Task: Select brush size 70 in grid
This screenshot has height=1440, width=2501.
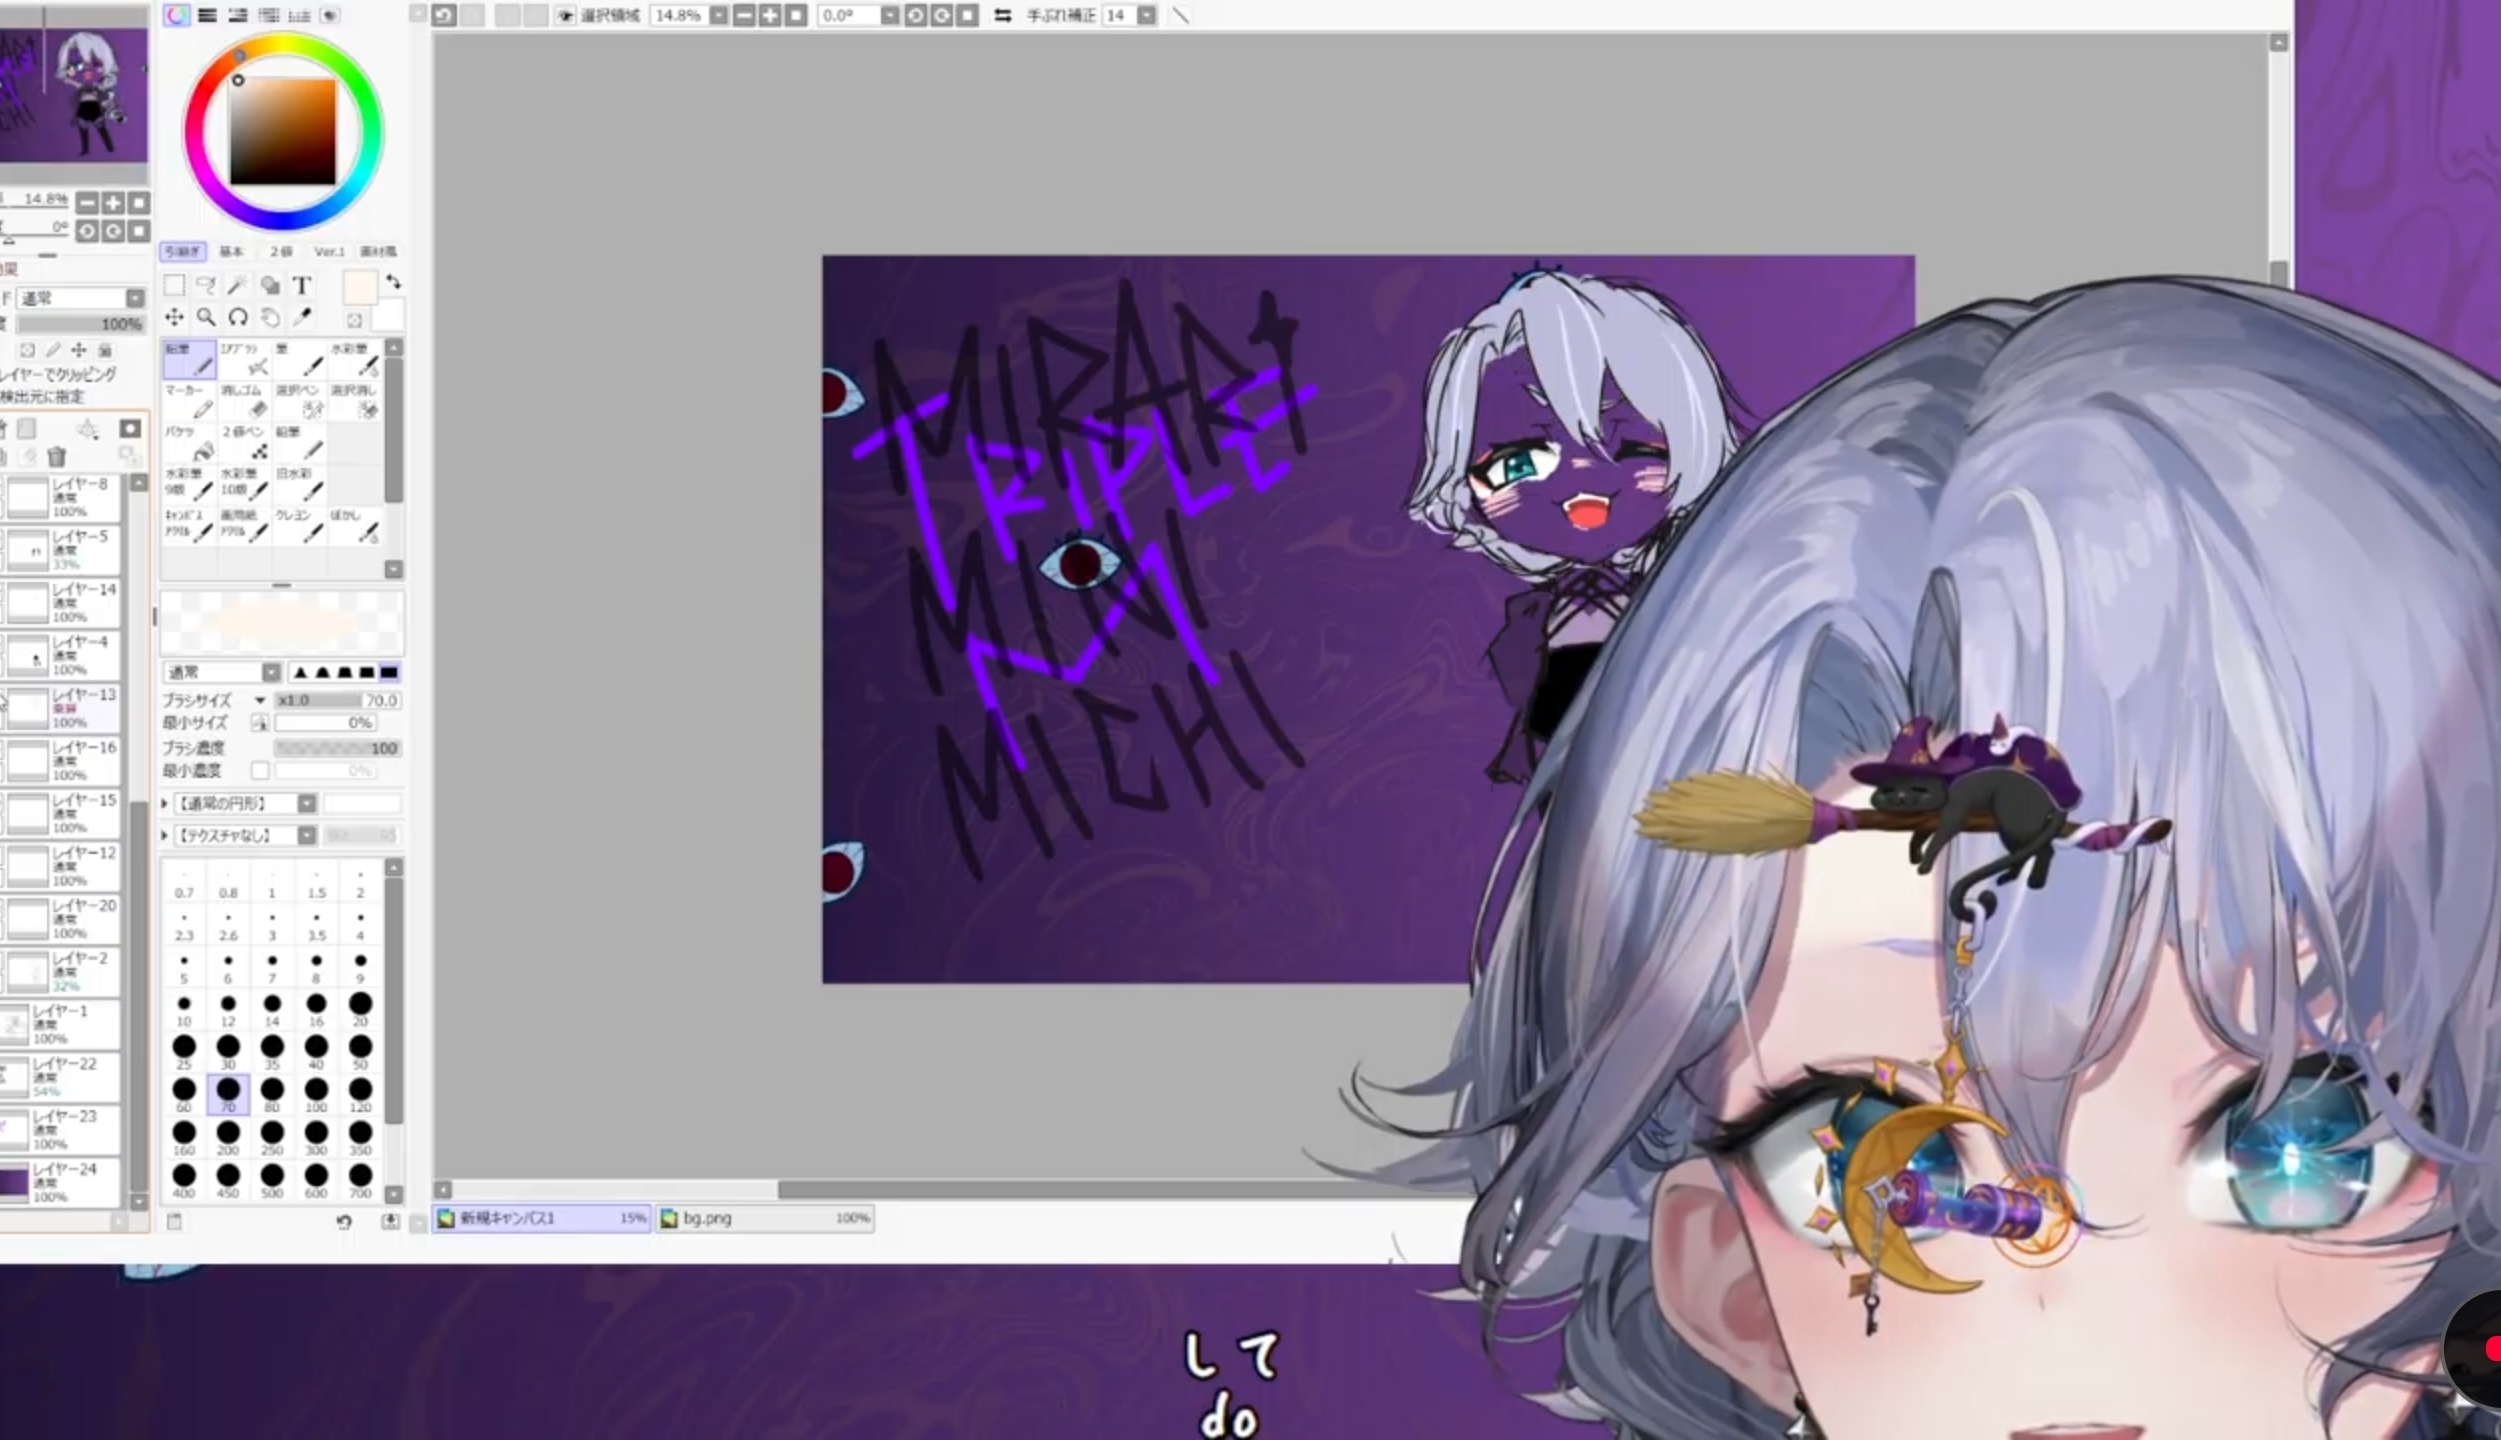Action: 228,1094
